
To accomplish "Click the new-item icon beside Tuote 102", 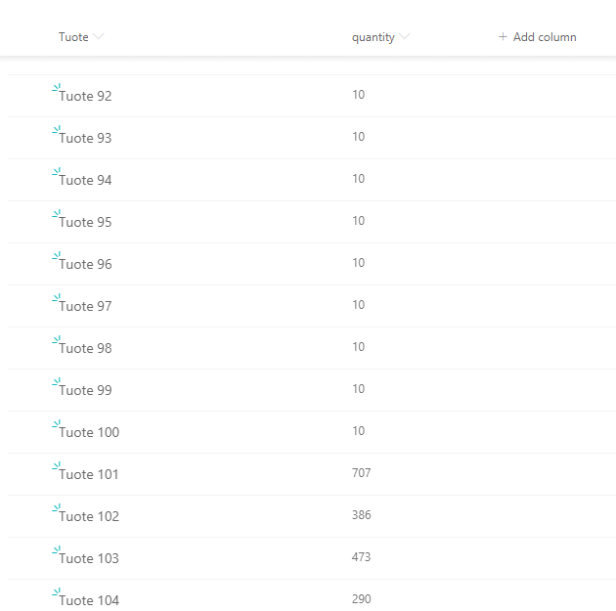I will tap(56, 510).
